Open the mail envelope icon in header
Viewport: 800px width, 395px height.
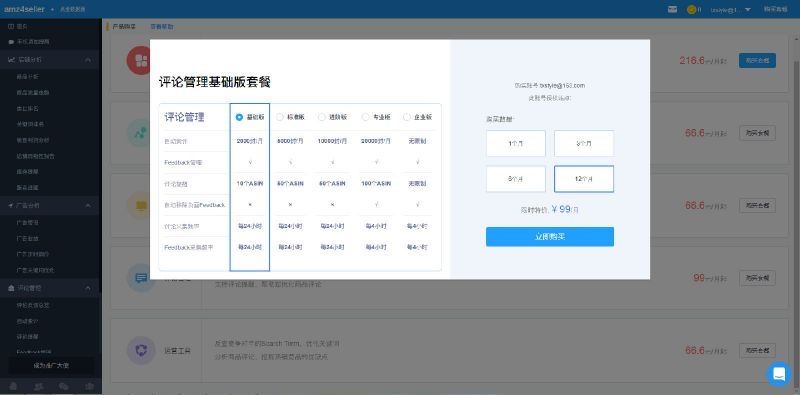point(672,9)
